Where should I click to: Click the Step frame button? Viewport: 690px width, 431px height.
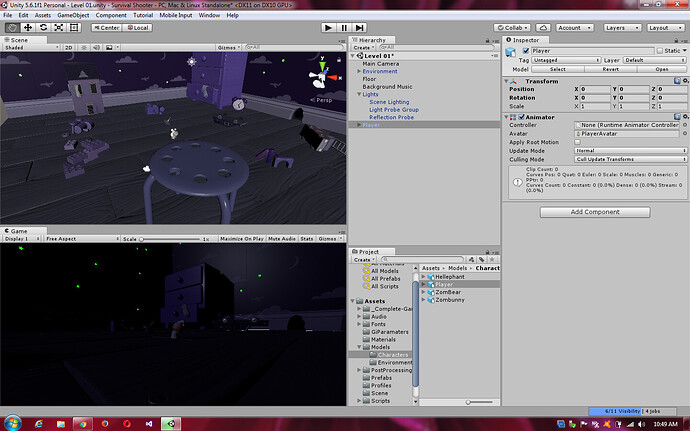360,28
